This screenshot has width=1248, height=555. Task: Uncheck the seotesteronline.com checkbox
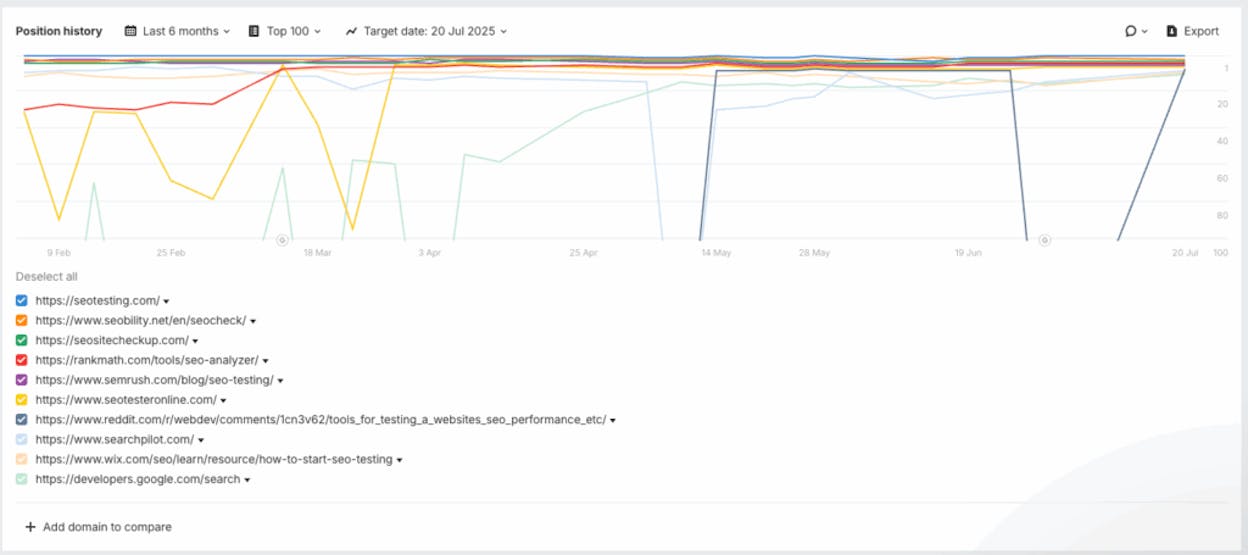[x=22, y=400]
